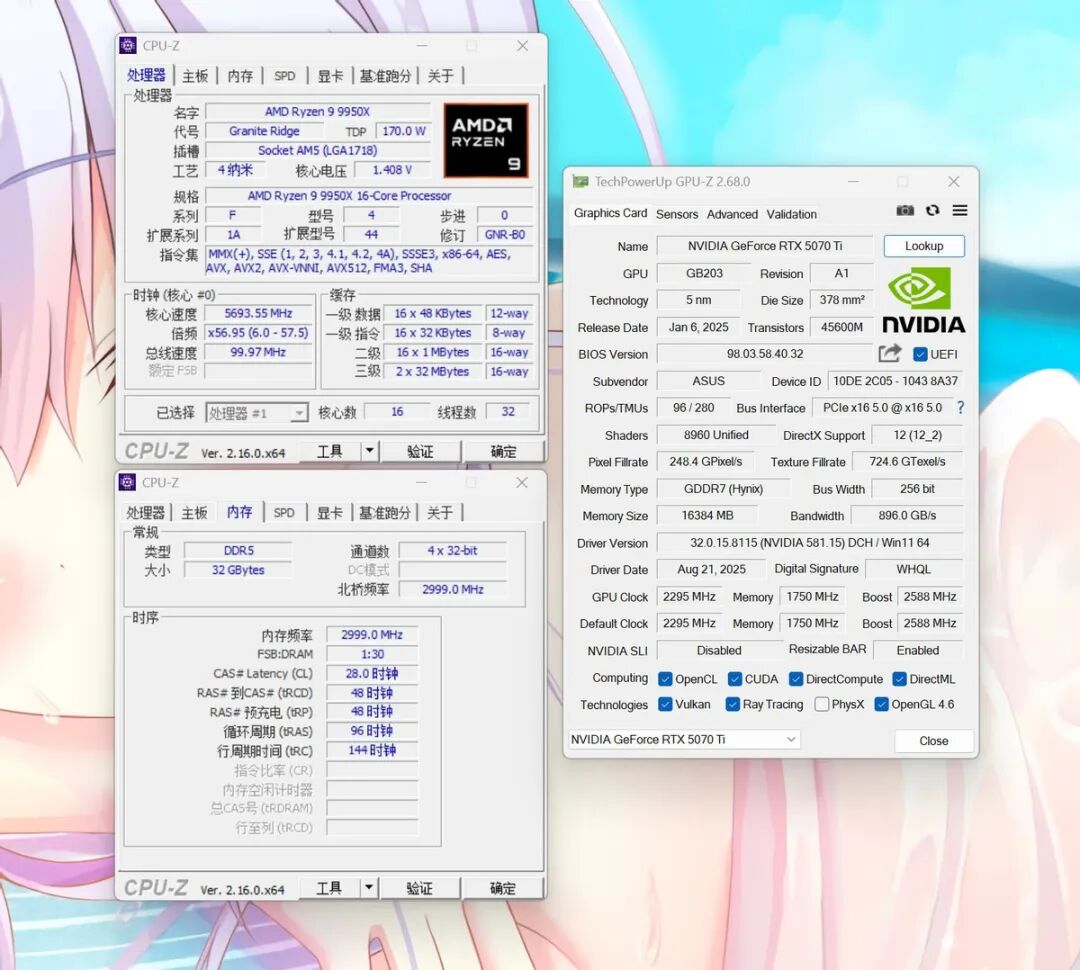Screen dimensions: 1080x970
Task: Click 确定 button in top CPU-Z window
Action: pyautogui.click(x=503, y=451)
